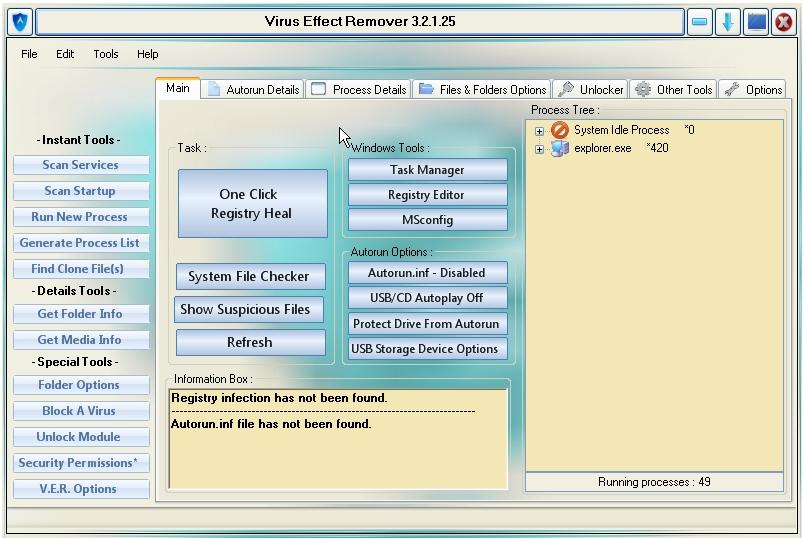
Task: Expand the explorer.exe tree node
Action: (539, 149)
